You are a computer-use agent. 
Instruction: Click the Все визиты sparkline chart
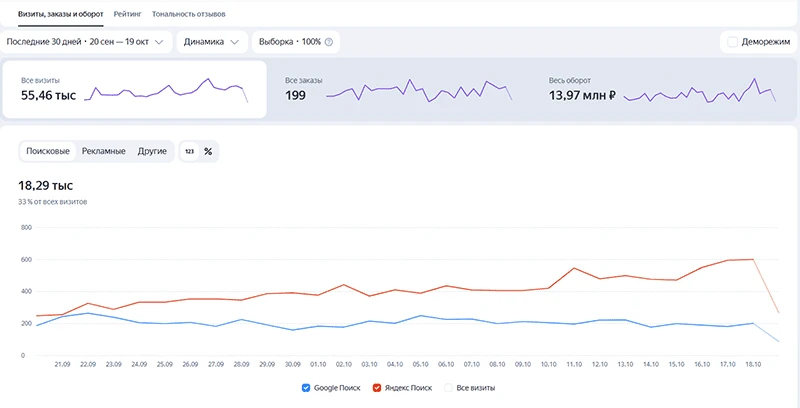tap(166, 90)
